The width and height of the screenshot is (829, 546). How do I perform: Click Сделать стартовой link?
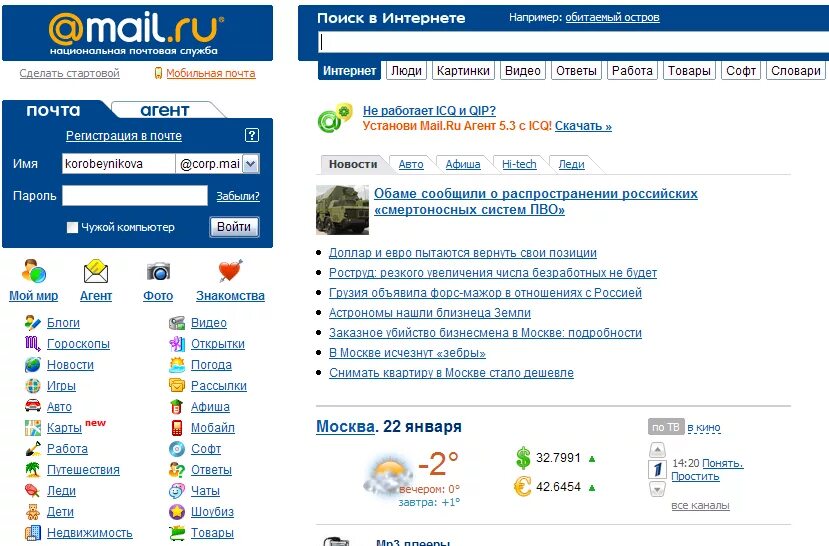[69, 73]
